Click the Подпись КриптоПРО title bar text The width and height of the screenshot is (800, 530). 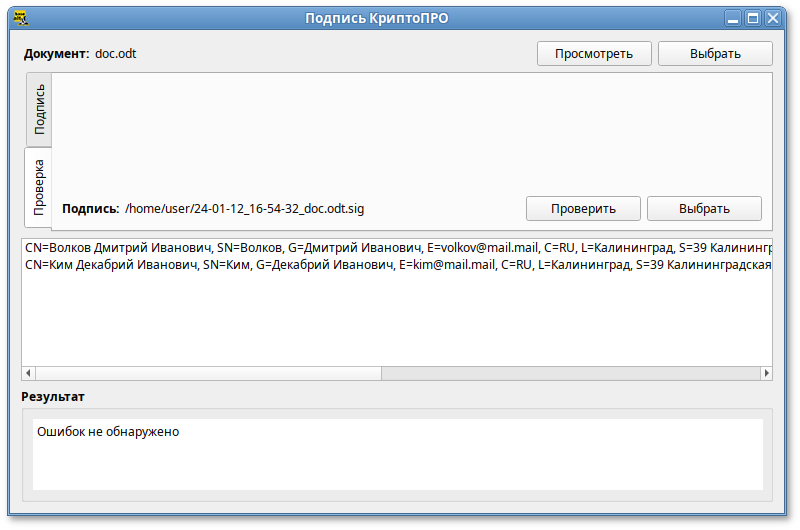(398, 17)
